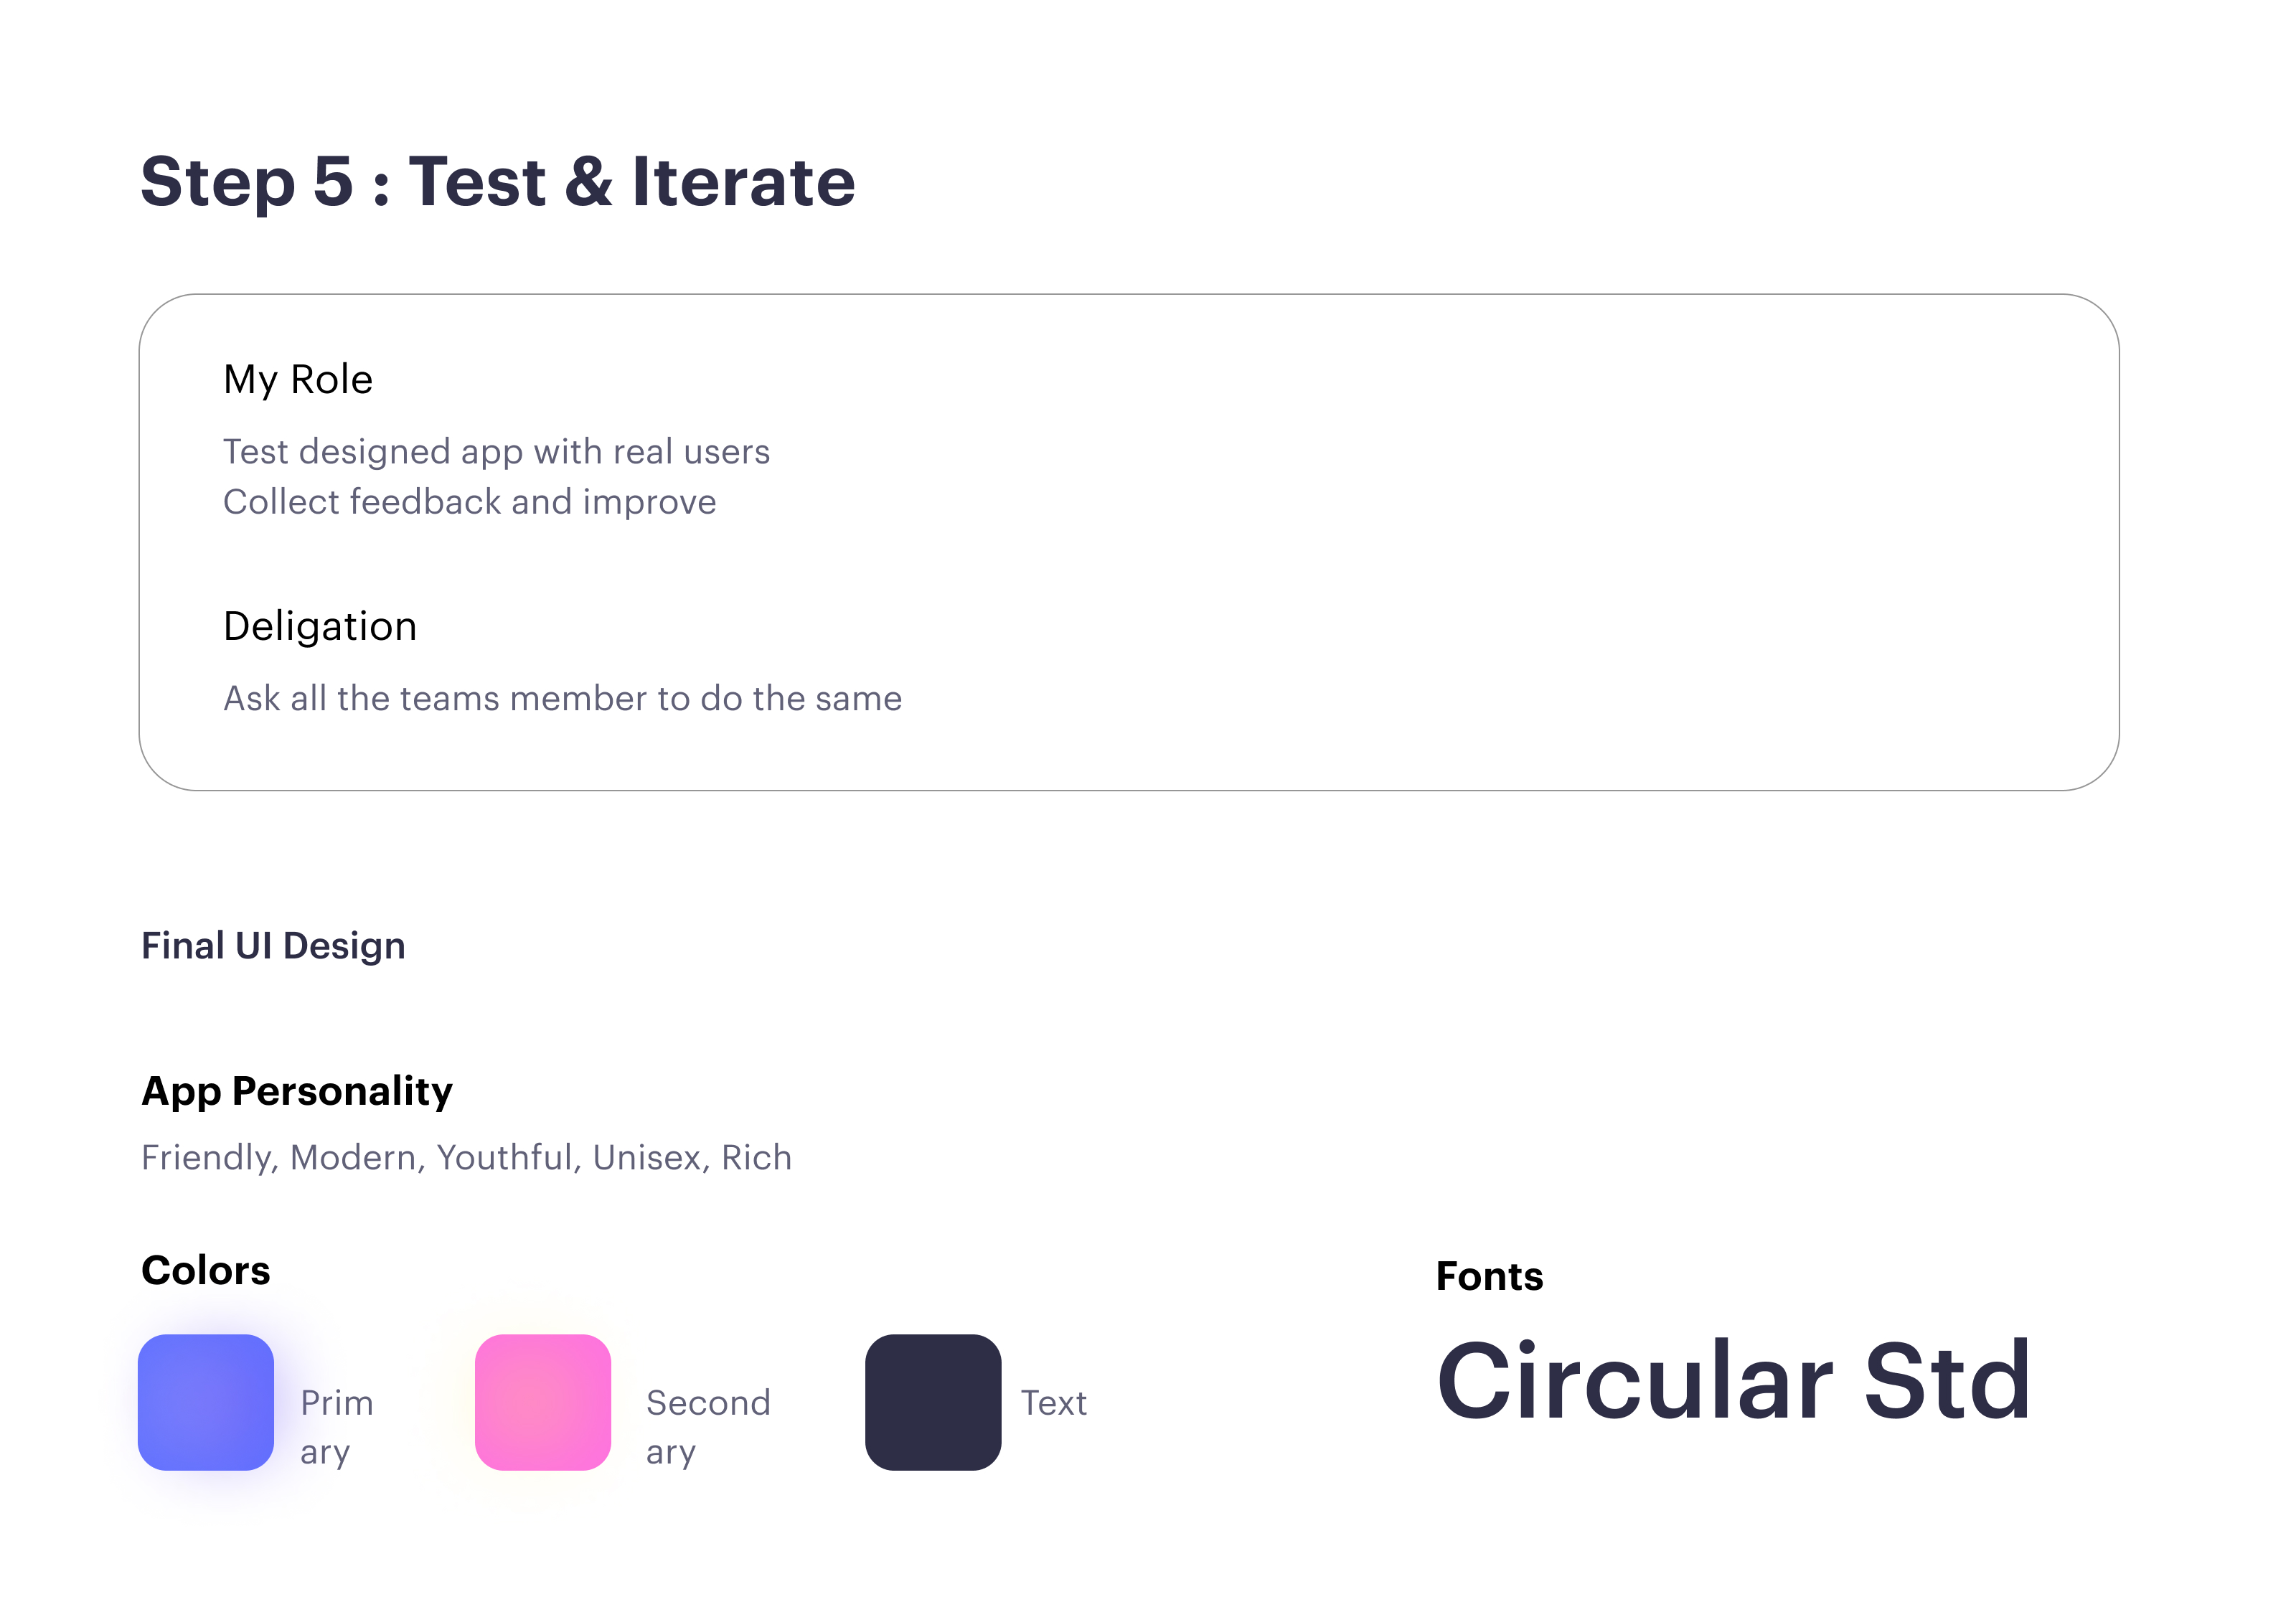Click the Text color label
Viewport: 2296px width, 1607px height.
[x=1054, y=1403]
